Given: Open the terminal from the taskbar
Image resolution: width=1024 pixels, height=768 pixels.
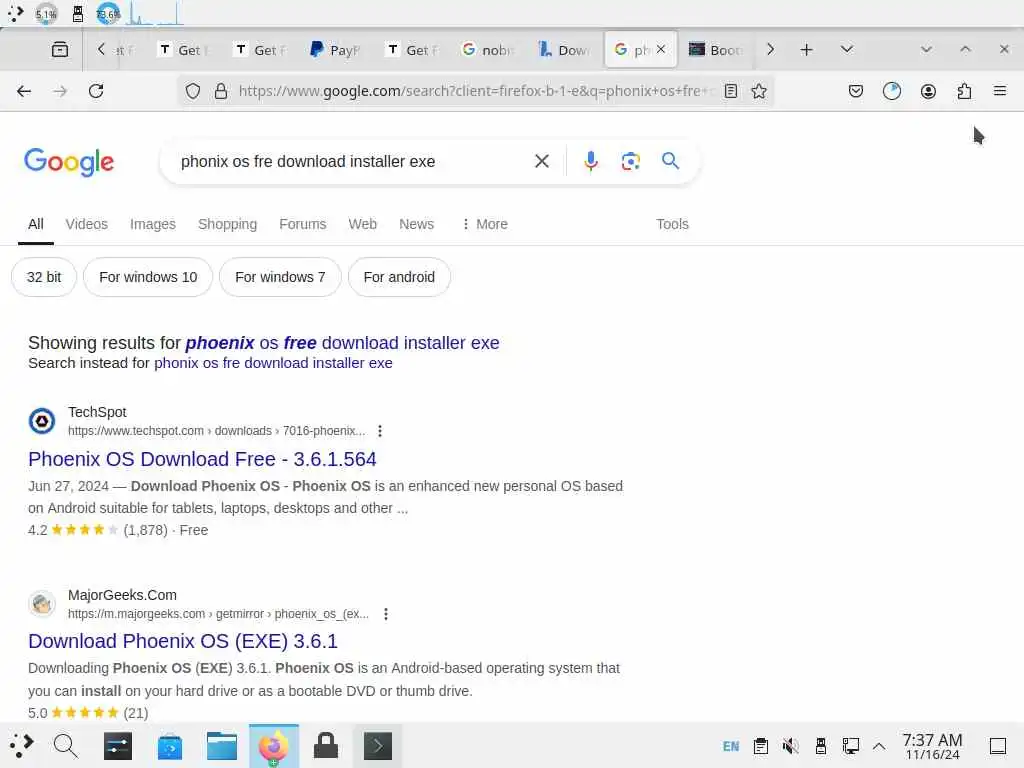Looking at the screenshot, I should point(377,746).
